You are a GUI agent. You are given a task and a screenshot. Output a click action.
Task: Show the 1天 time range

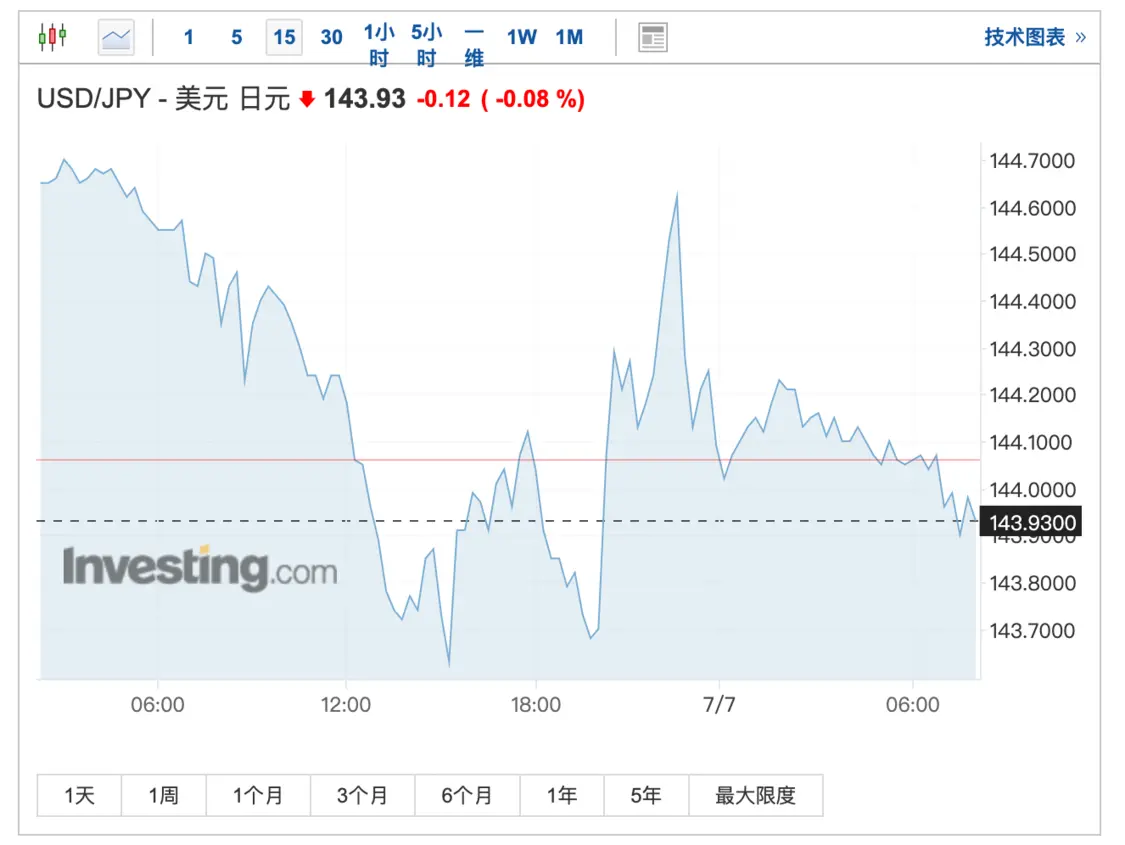[x=79, y=795]
